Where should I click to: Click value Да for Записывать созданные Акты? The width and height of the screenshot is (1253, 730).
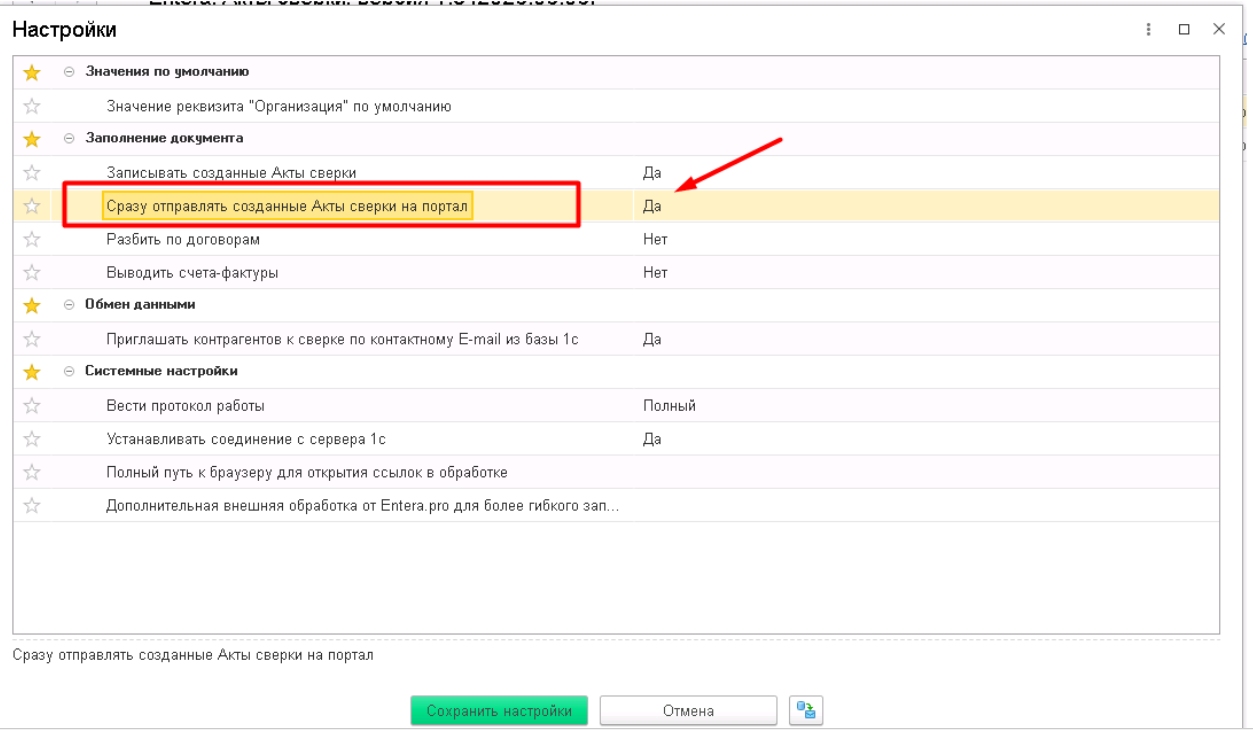[x=652, y=173]
